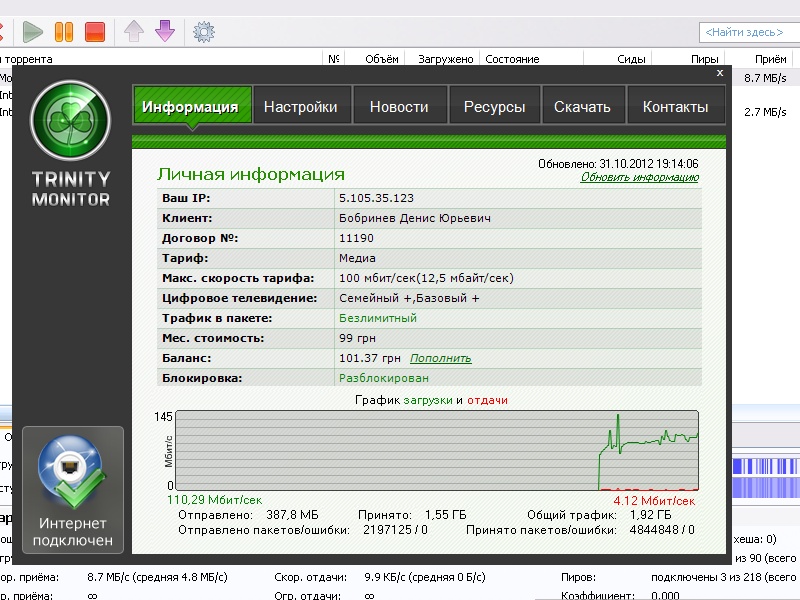Click the 9.9 КБ/с upload speed status
Image resolution: width=800 pixels, height=600 pixels.
coord(424,577)
